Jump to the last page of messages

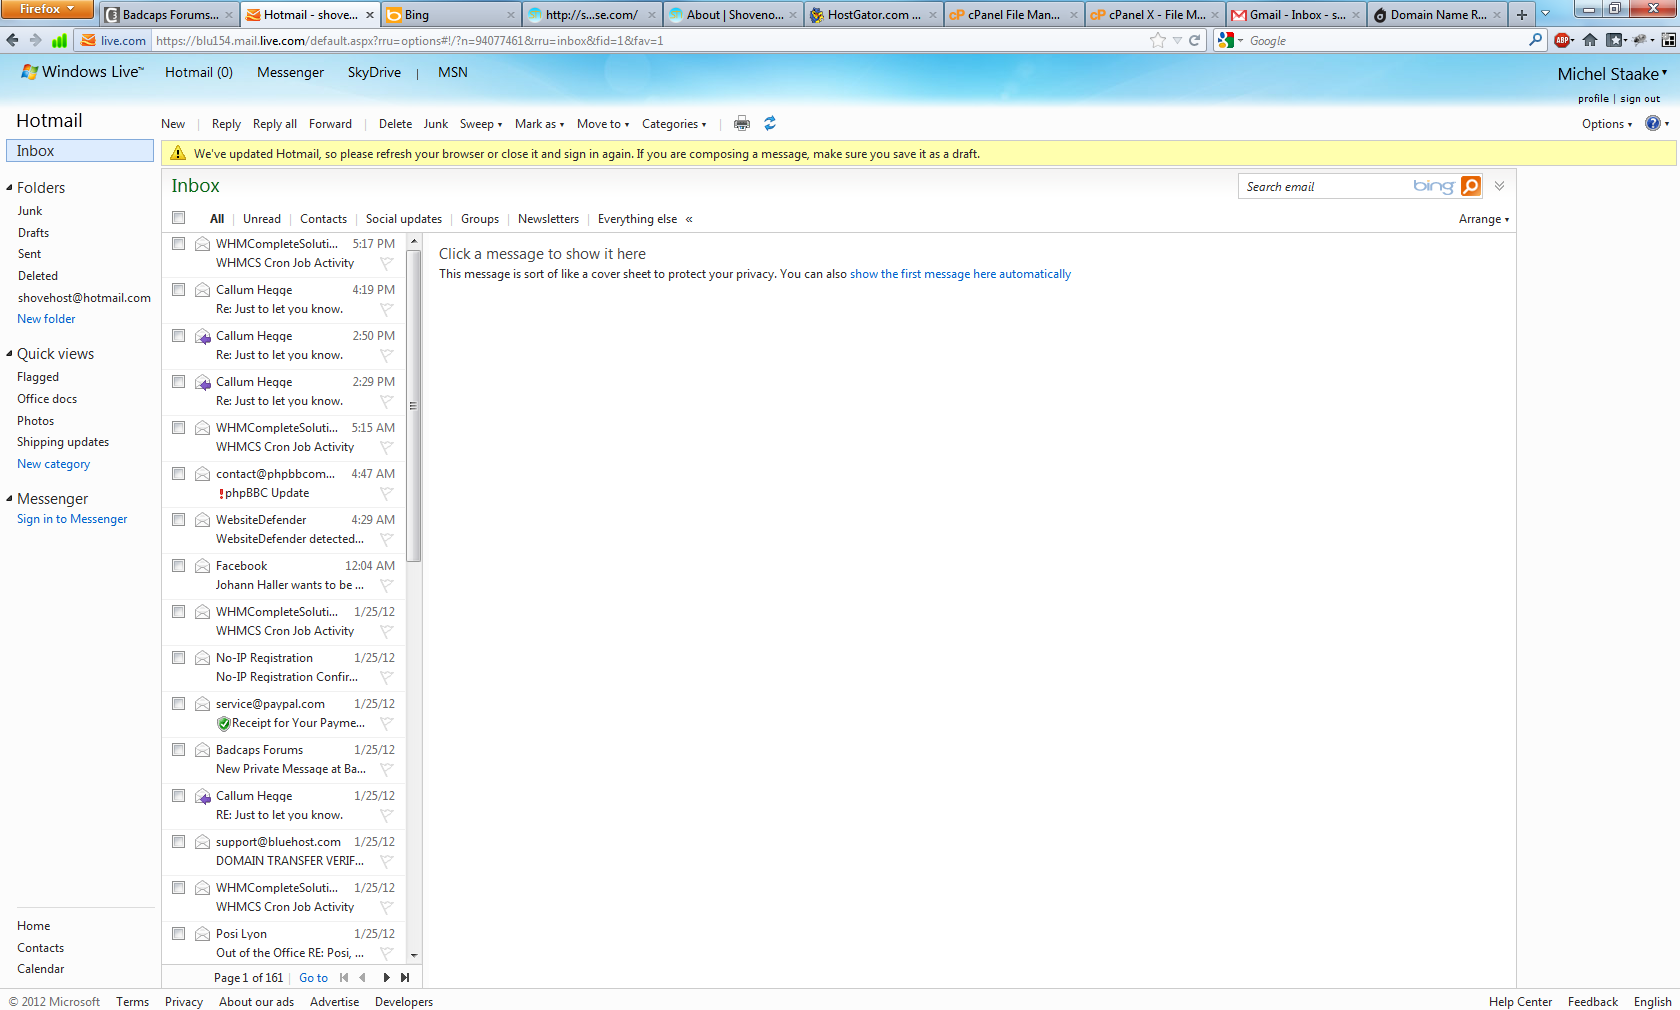coord(405,978)
